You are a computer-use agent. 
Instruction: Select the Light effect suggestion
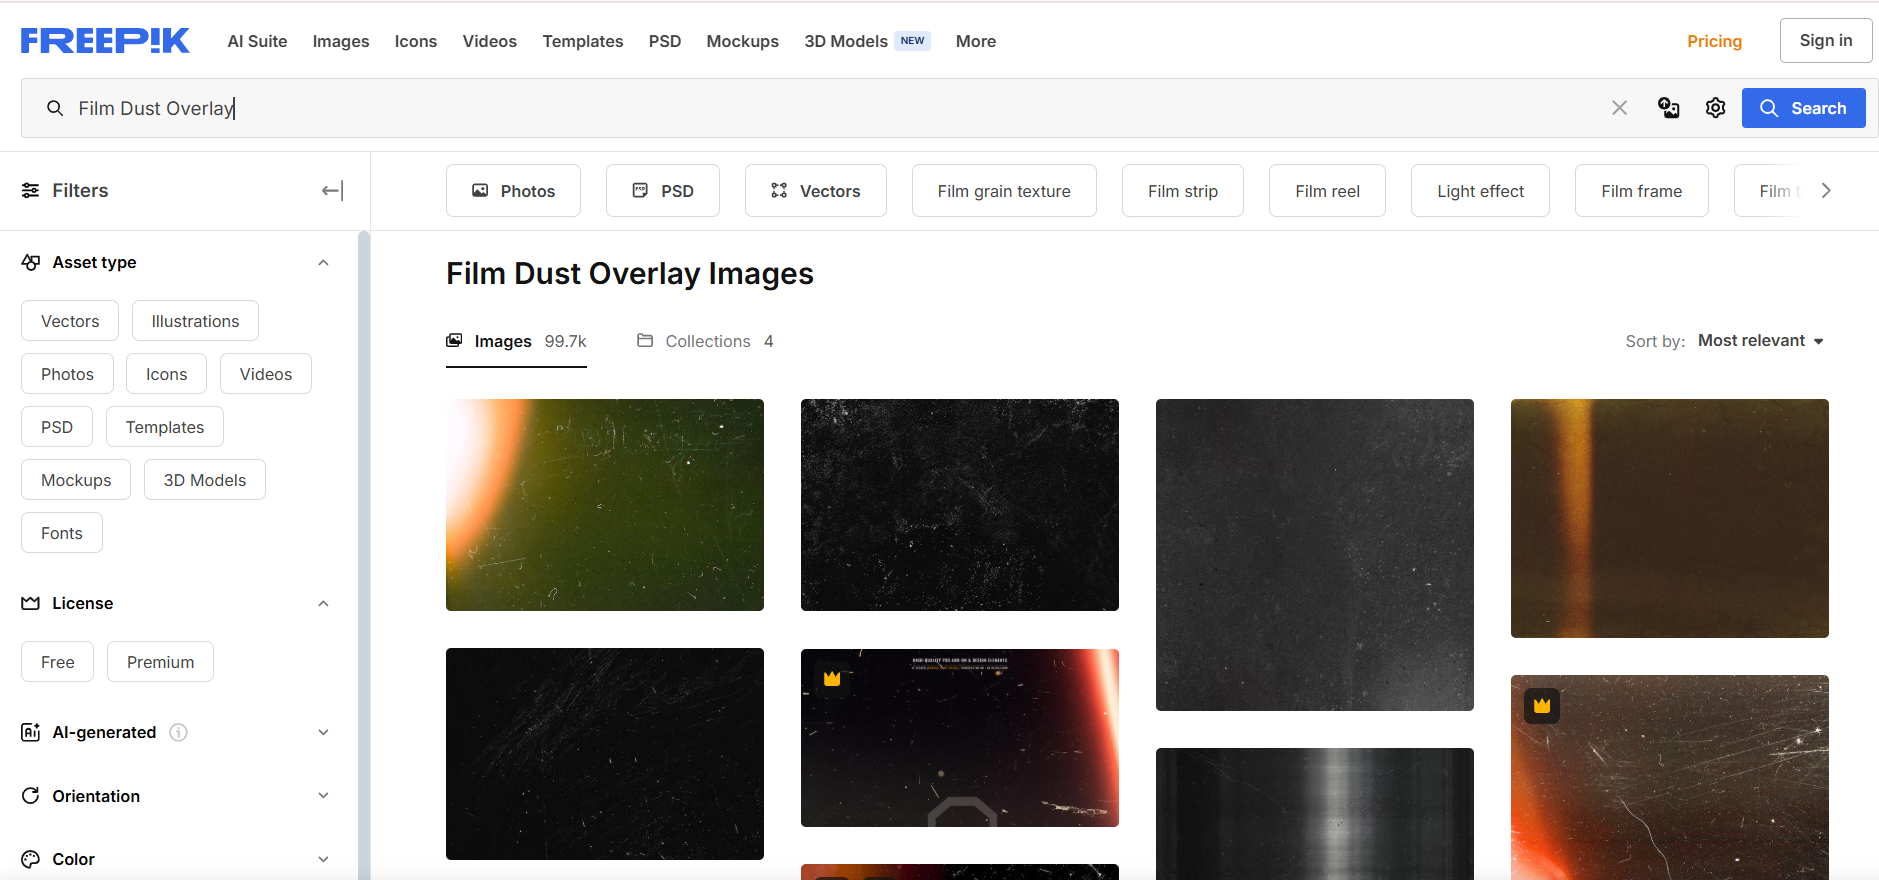pos(1480,191)
